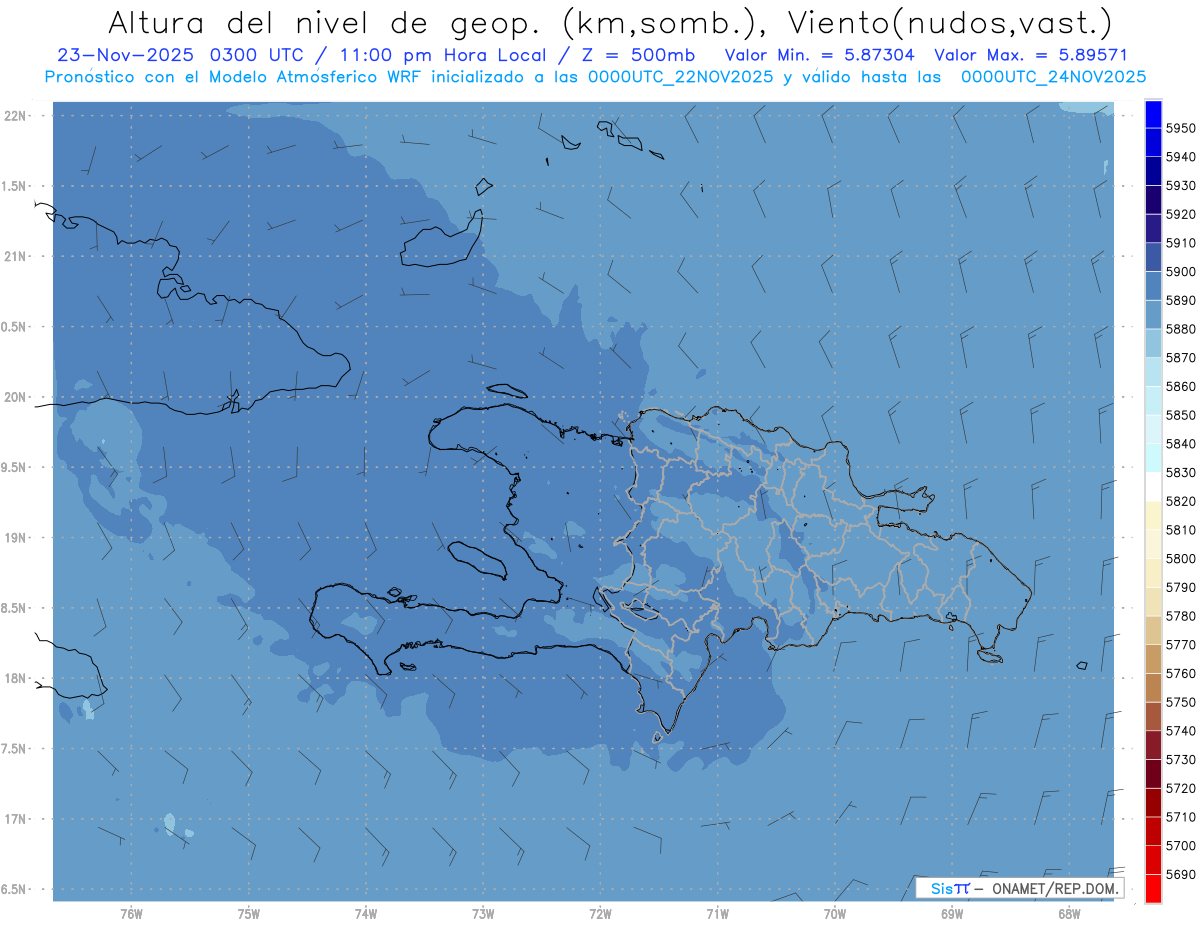This screenshot has height=927, width=1200.
Task: Click the color bar value '5850'
Action: point(1181,415)
